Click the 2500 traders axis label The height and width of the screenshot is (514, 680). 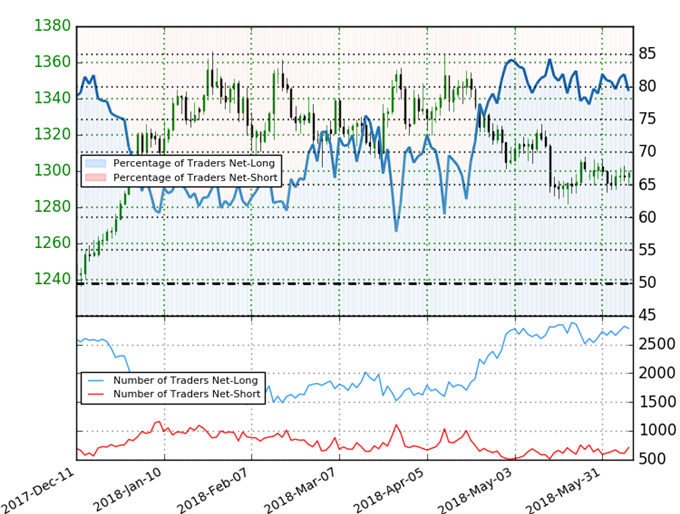click(657, 344)
